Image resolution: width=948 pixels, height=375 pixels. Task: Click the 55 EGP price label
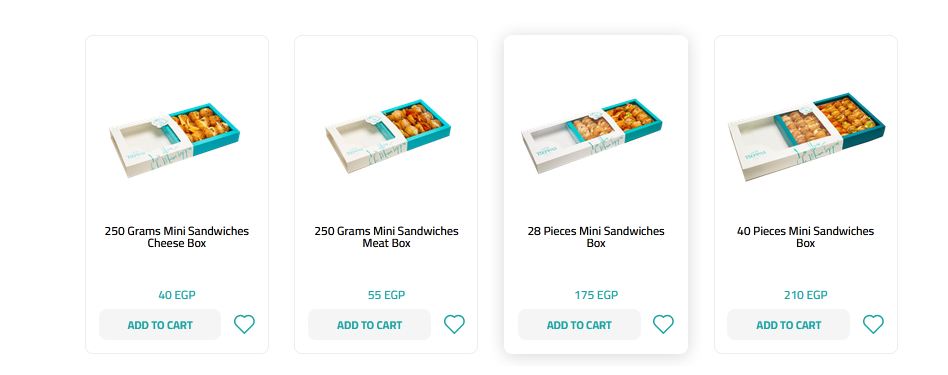click(386, 295)
